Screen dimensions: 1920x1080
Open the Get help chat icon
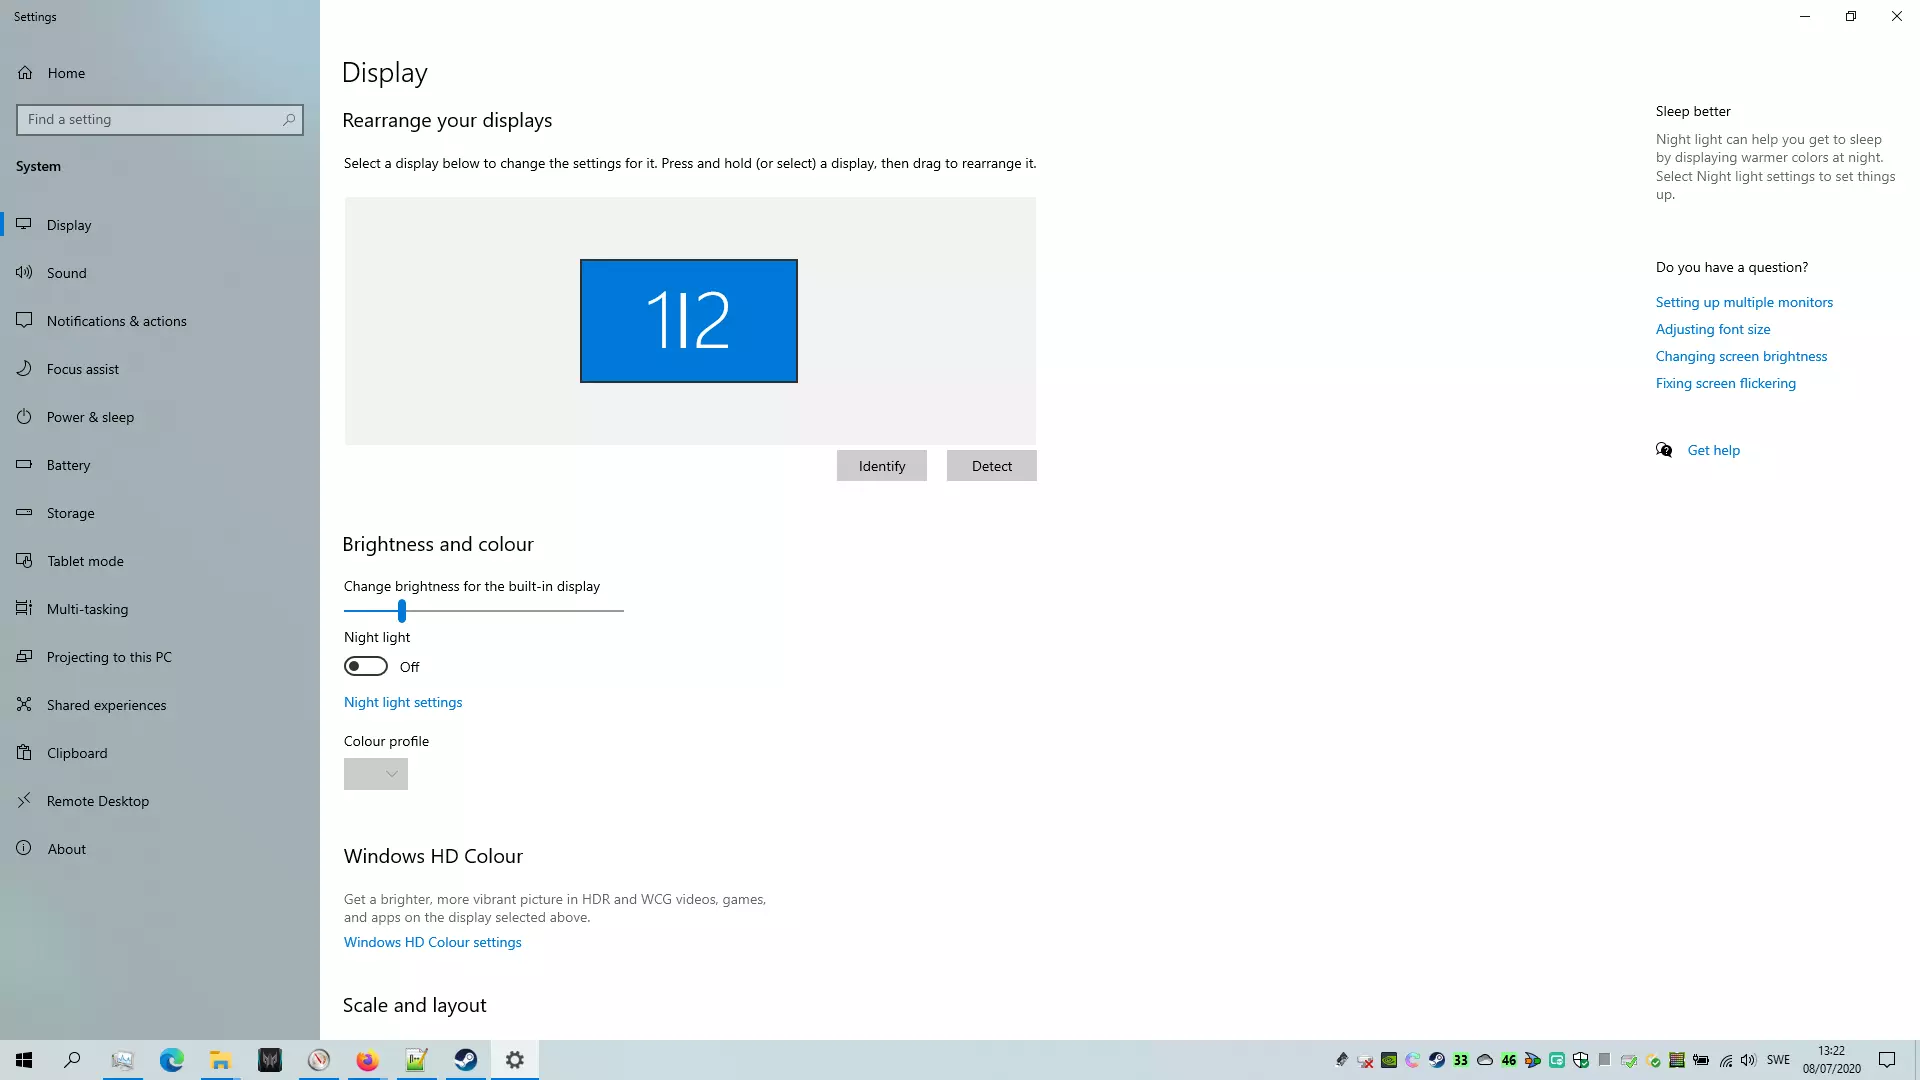[x=1664, y=450]
